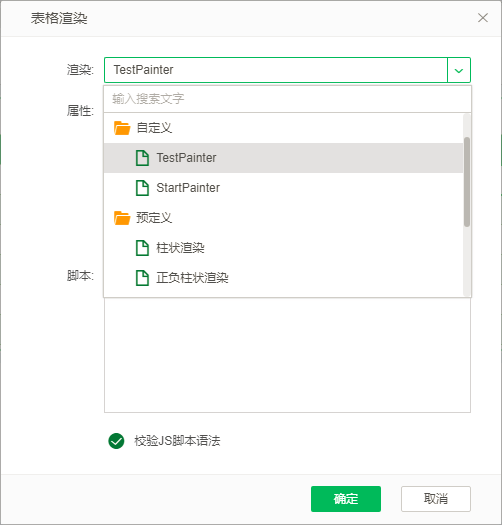Click inside the 脚本 text area
Image resolution: width=502 pixels, height=525 pixels.
[x=287, y=355]
